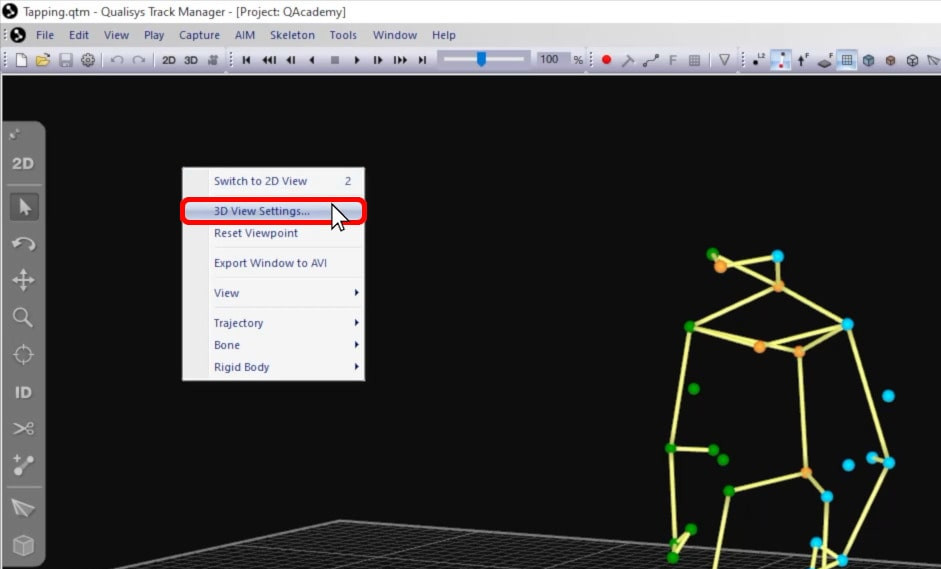Choose Reset Viewpoint in context menu
Viewport: 941px width, 569px height.
coord(274,233)
